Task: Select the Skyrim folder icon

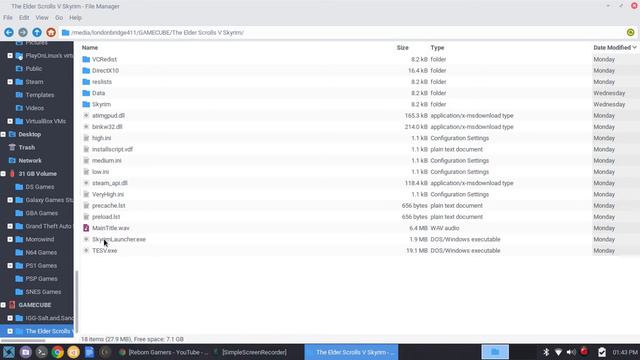Action: point(86,104)
